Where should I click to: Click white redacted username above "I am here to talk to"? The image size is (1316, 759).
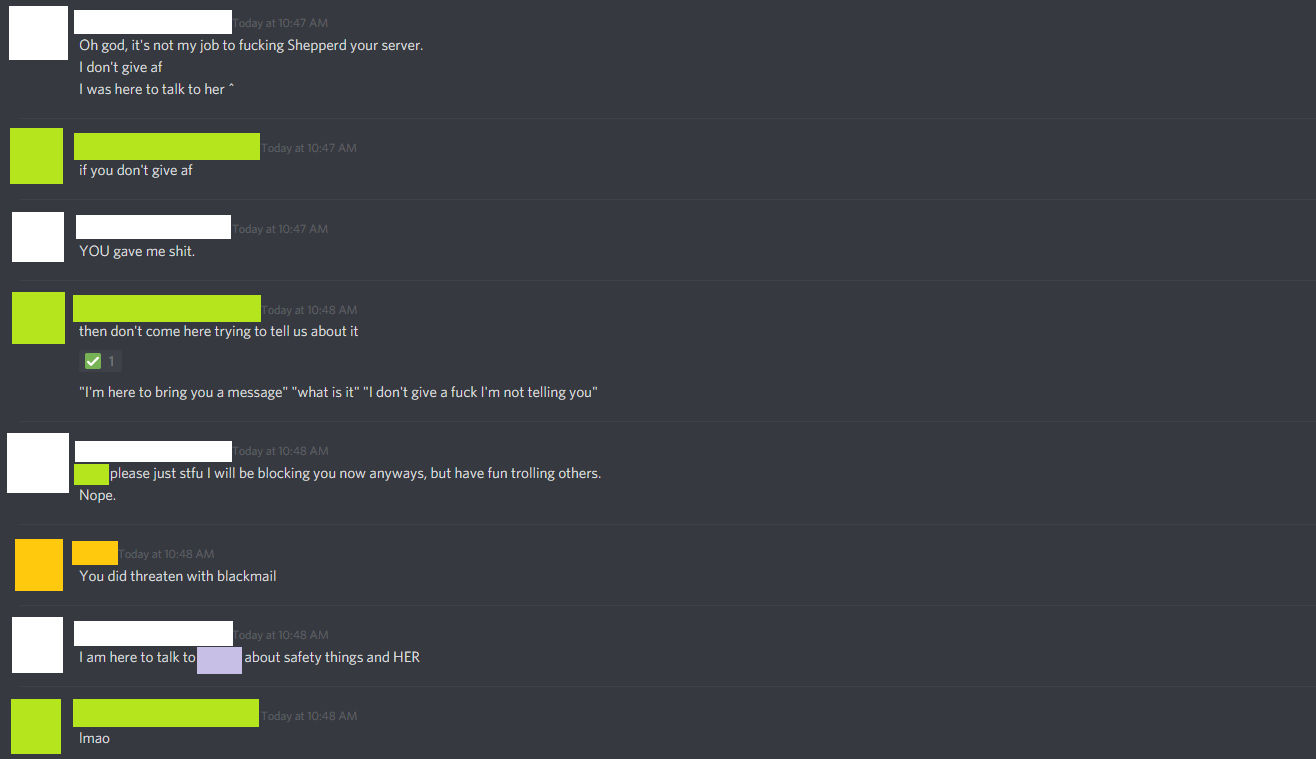(x=153, y=633)
